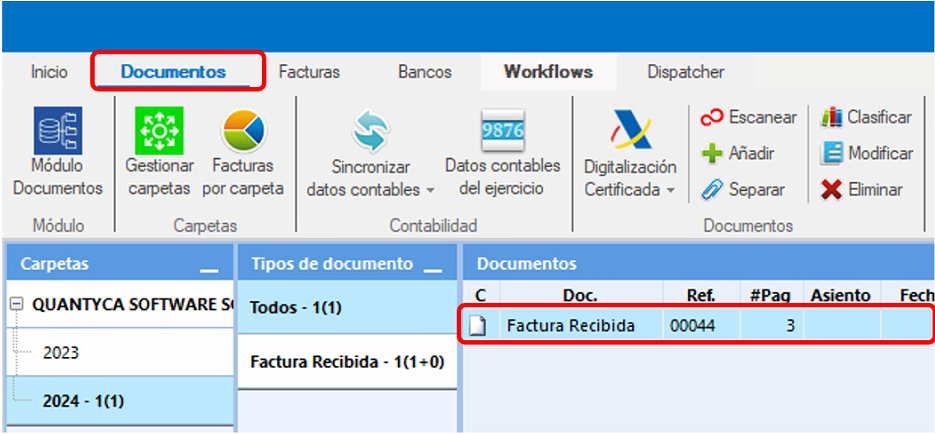Image resolution: width=935 pixels, height=435 pixels.
Task: Minimize the Carpetas panel
Action: coord(209,269)
